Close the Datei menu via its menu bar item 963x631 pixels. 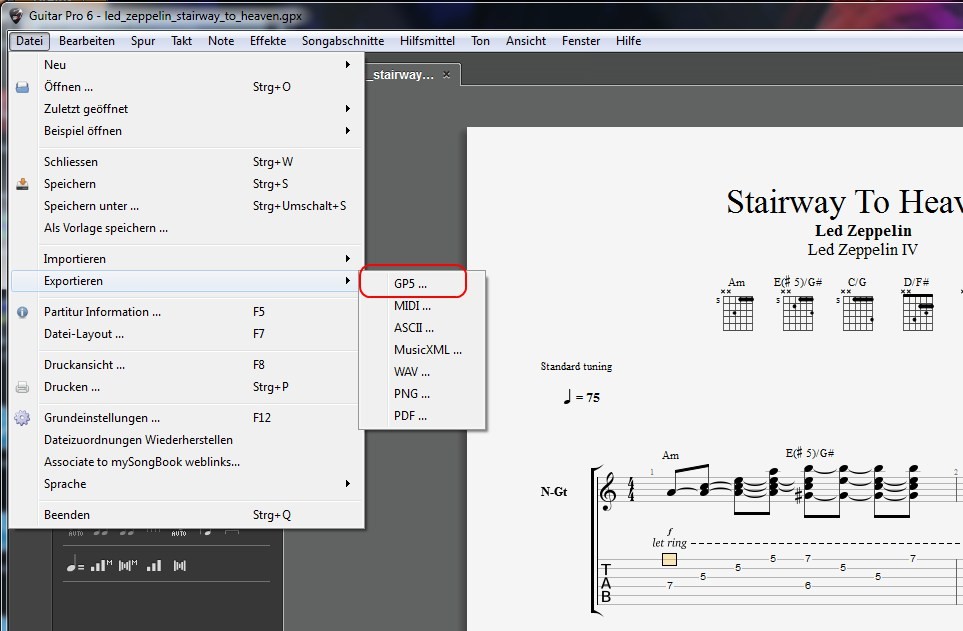29,41
